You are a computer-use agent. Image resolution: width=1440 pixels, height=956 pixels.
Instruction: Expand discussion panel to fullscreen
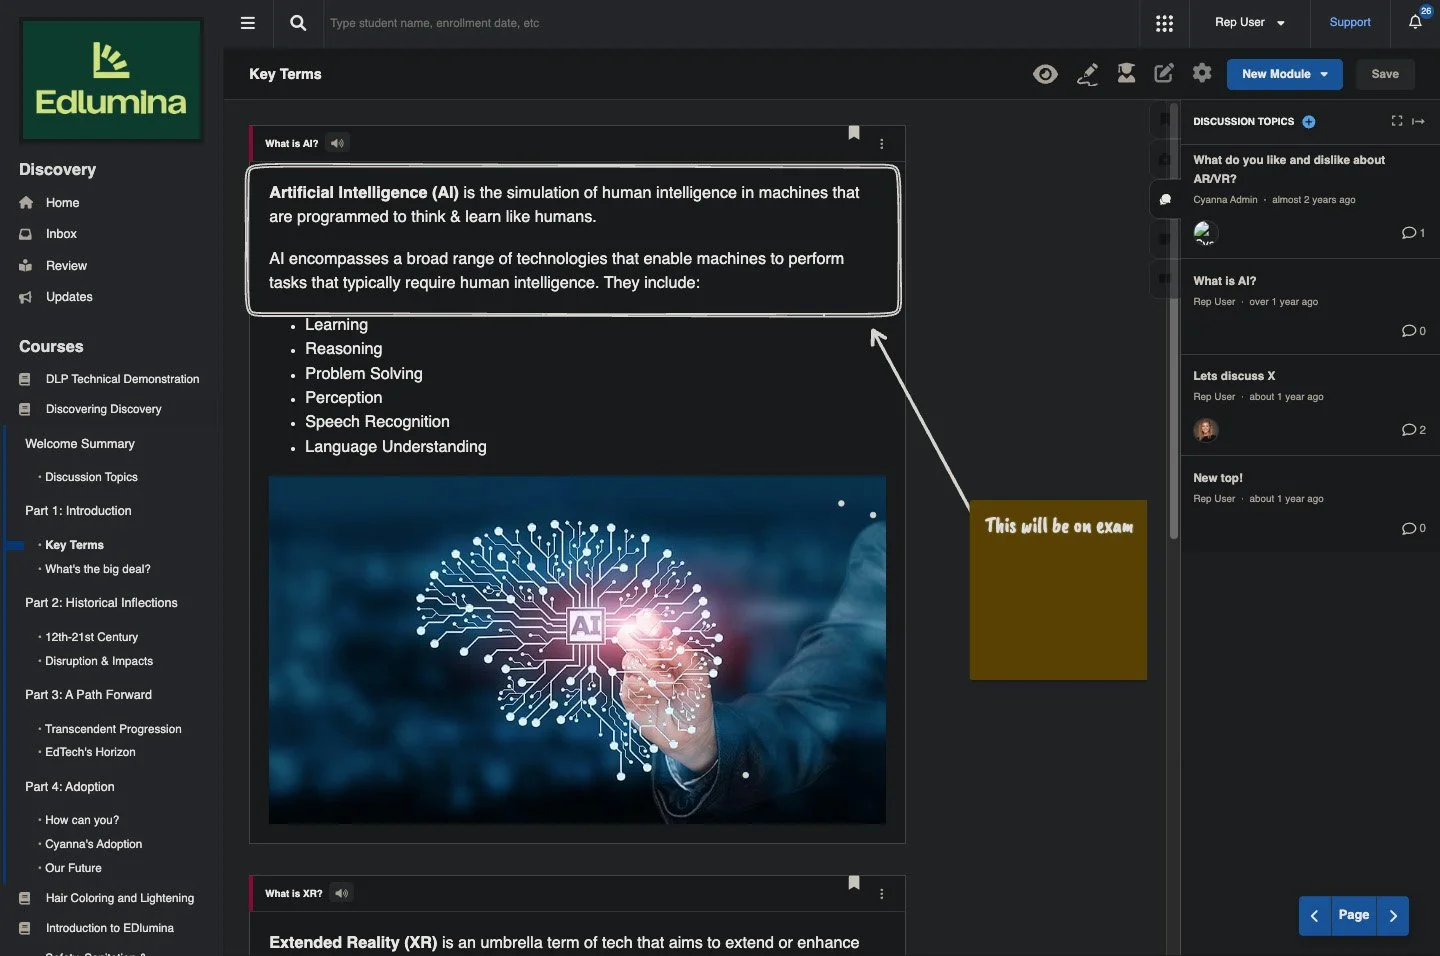pyautogui.click(x=1397, y=121)
